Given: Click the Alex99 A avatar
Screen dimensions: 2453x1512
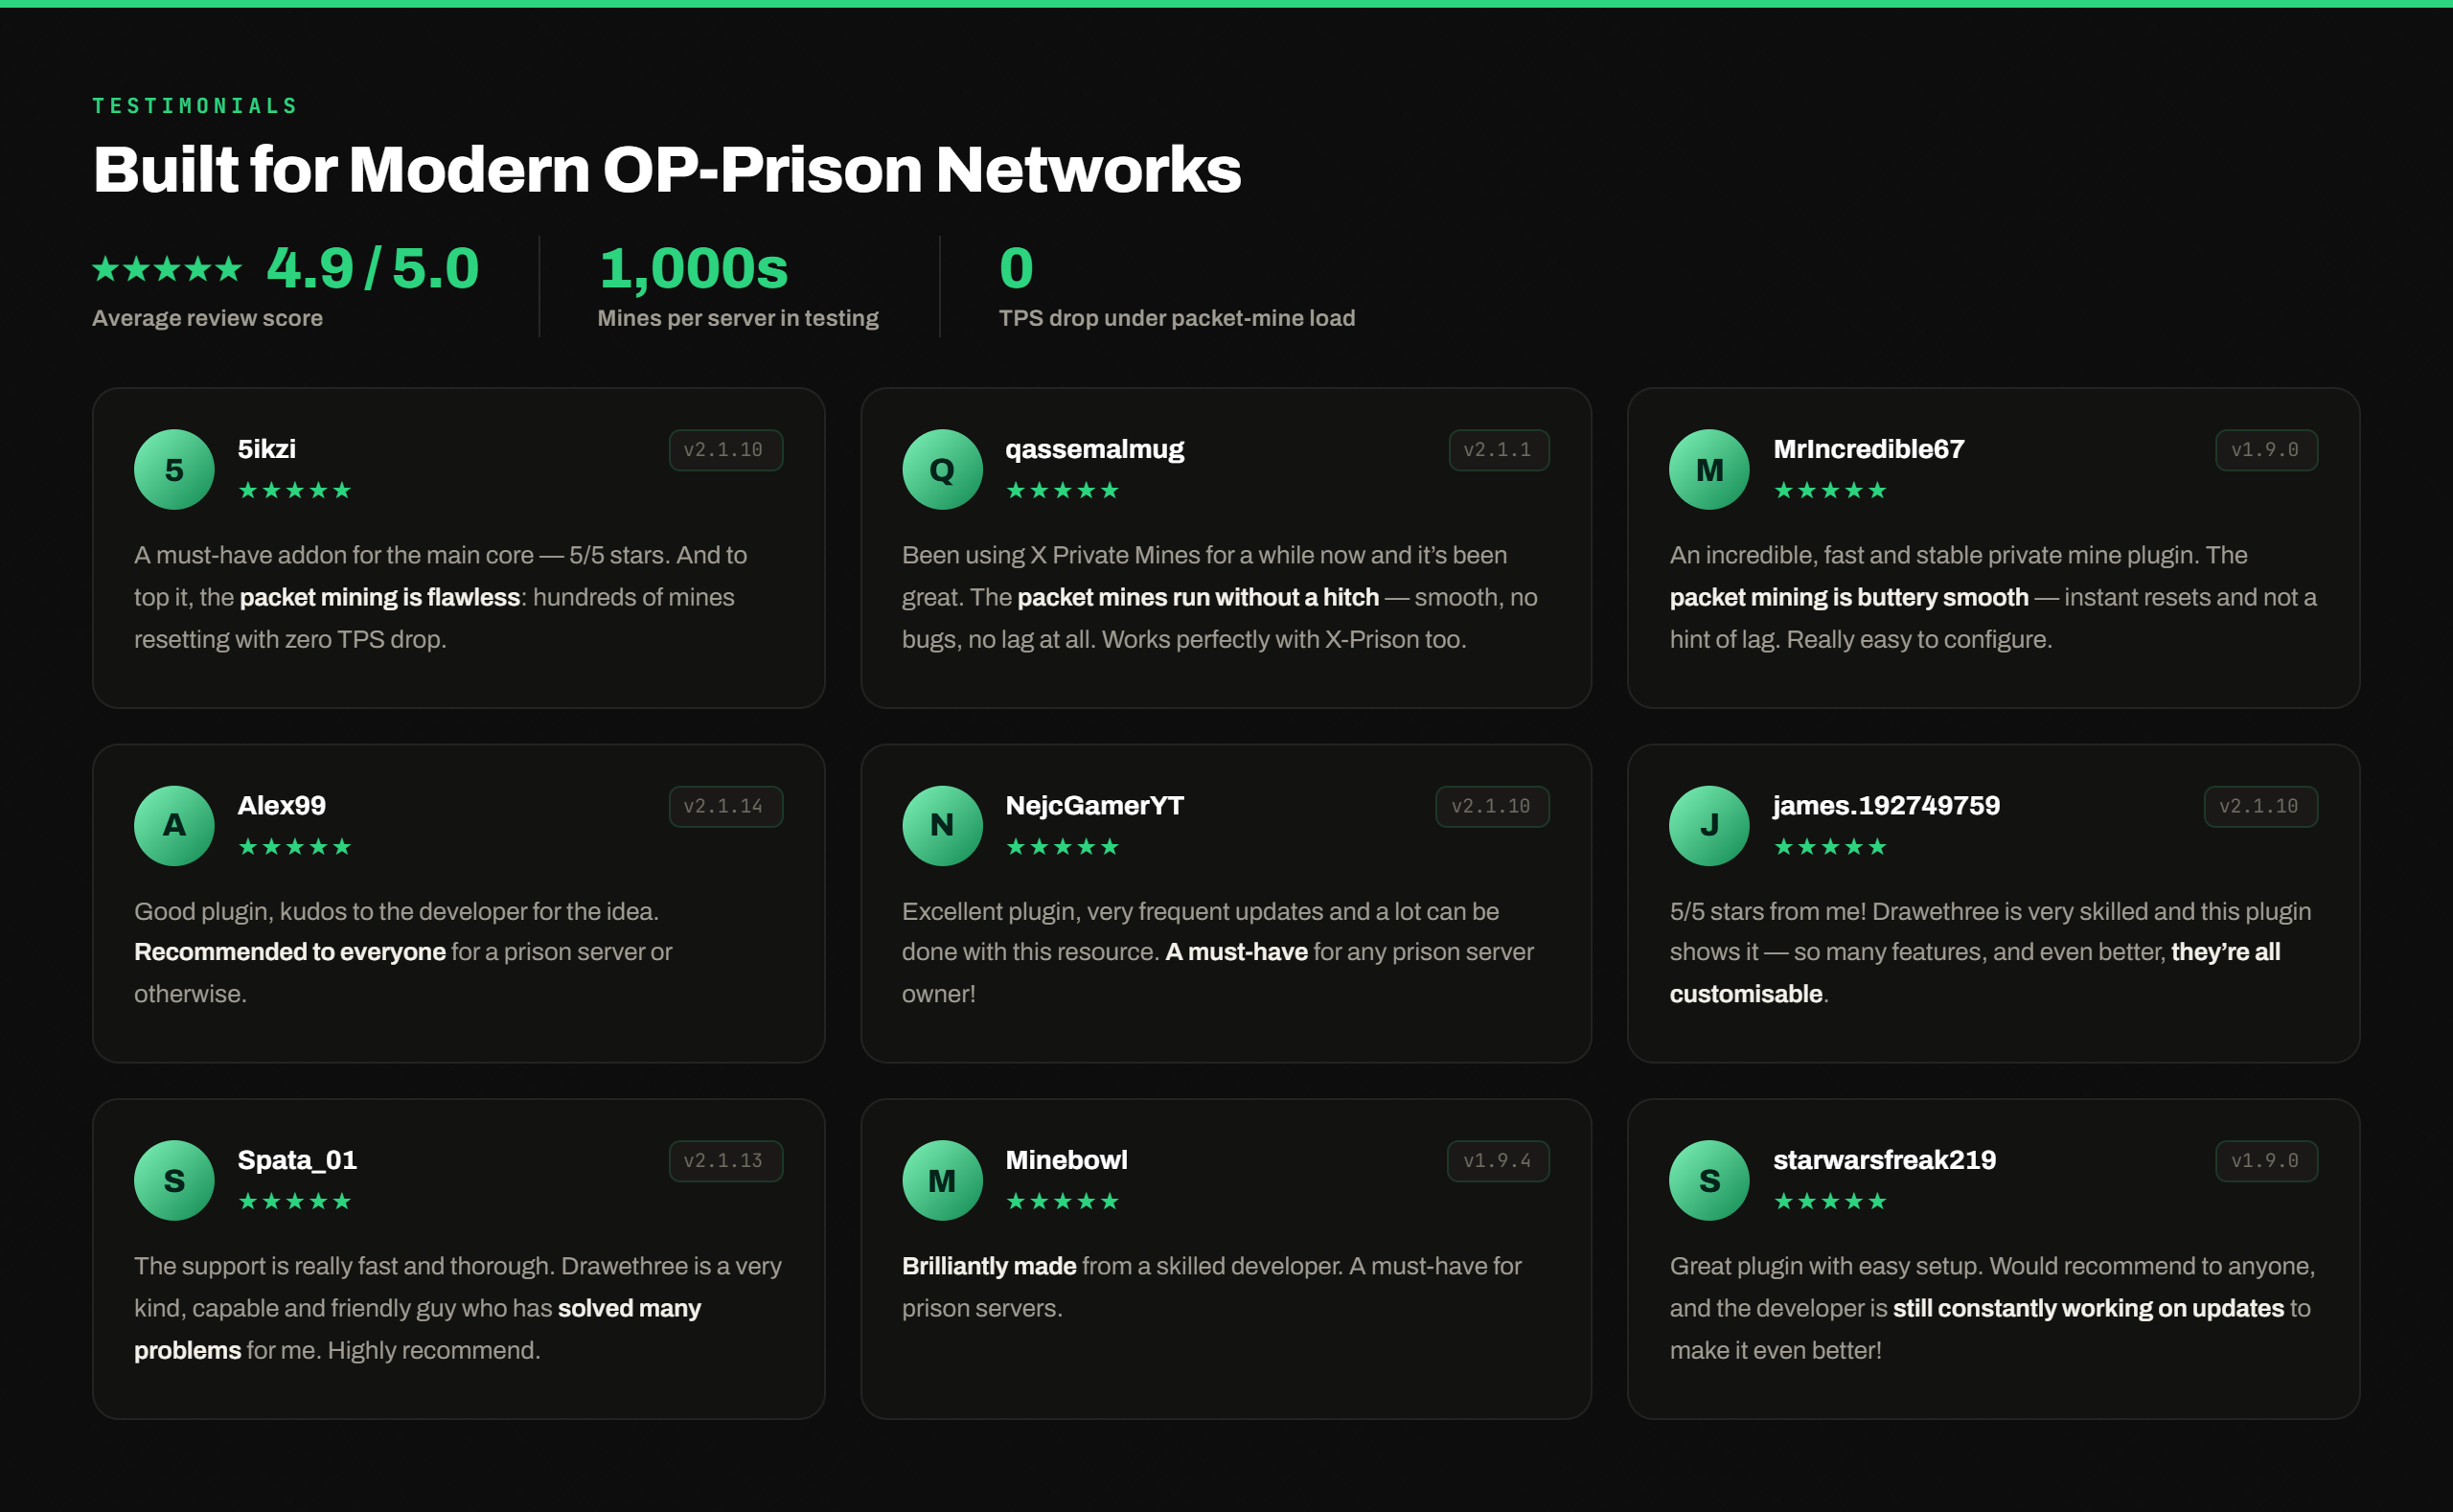Looking at the screenshot, I should 174,825.
